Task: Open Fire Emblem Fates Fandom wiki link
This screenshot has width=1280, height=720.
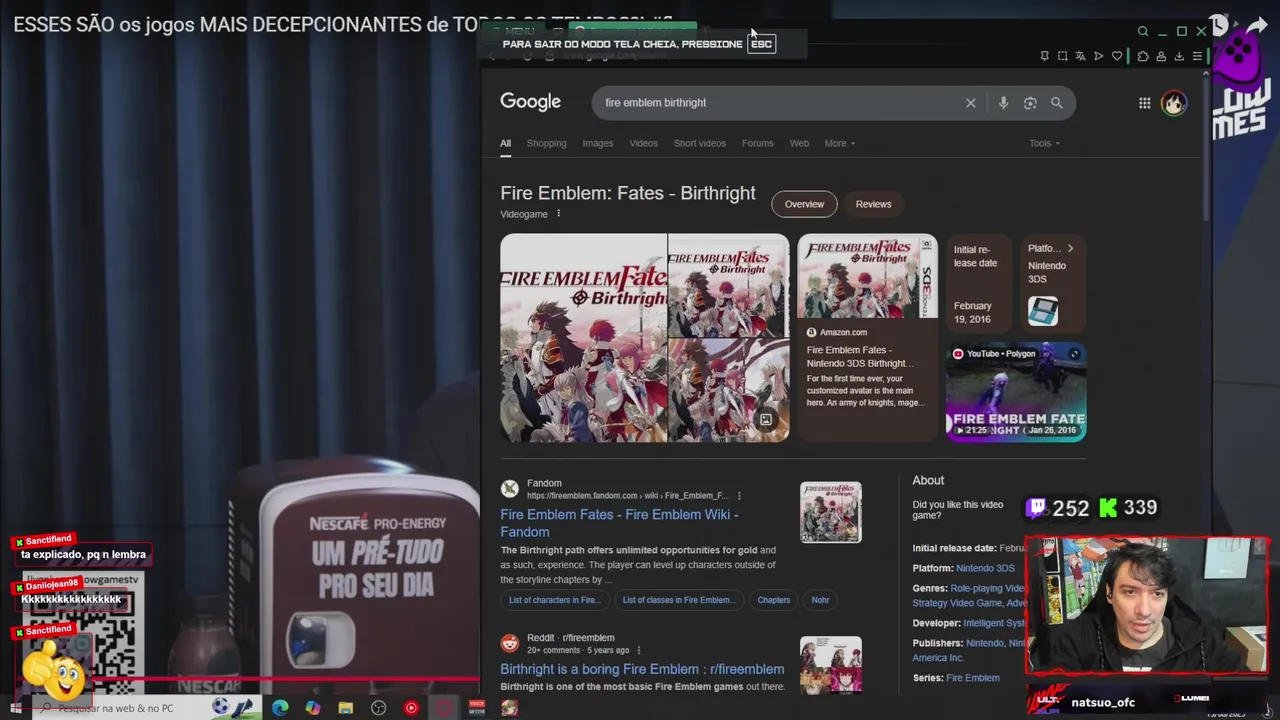Action: (x=619, y=523)
